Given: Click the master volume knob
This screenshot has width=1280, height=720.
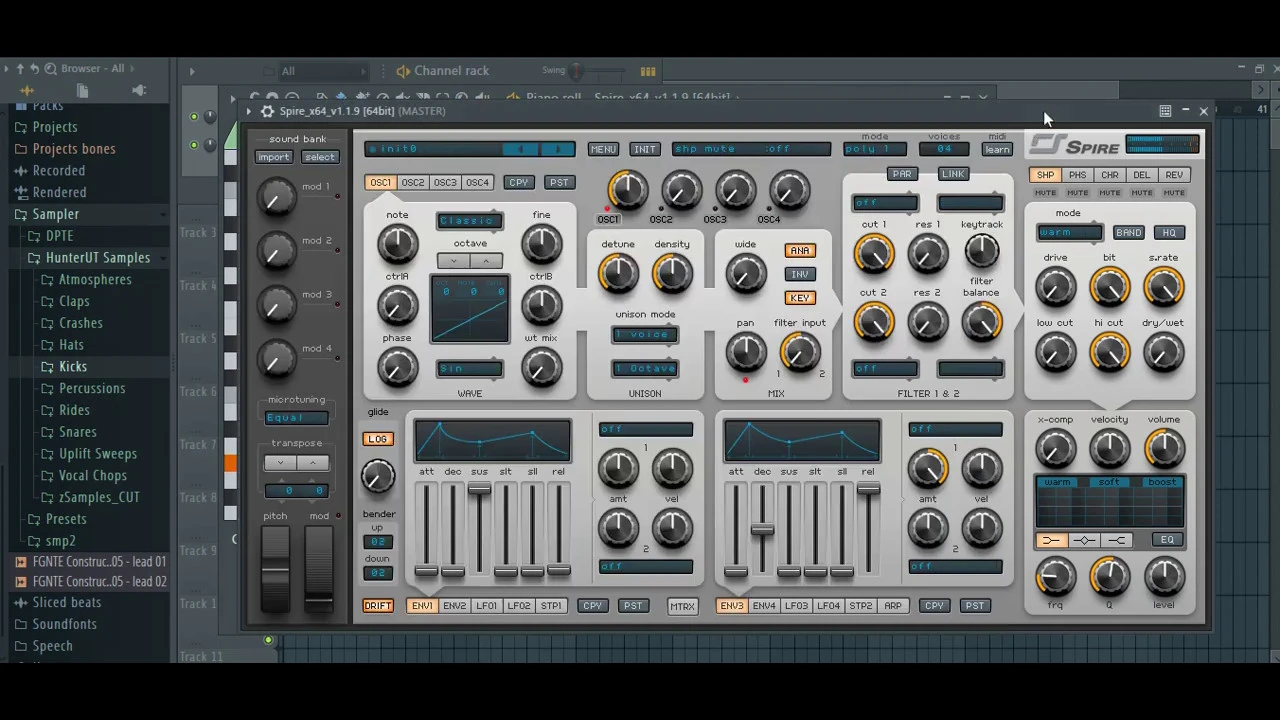Looking at the screenshot, I should click(x=1163, y=449).
